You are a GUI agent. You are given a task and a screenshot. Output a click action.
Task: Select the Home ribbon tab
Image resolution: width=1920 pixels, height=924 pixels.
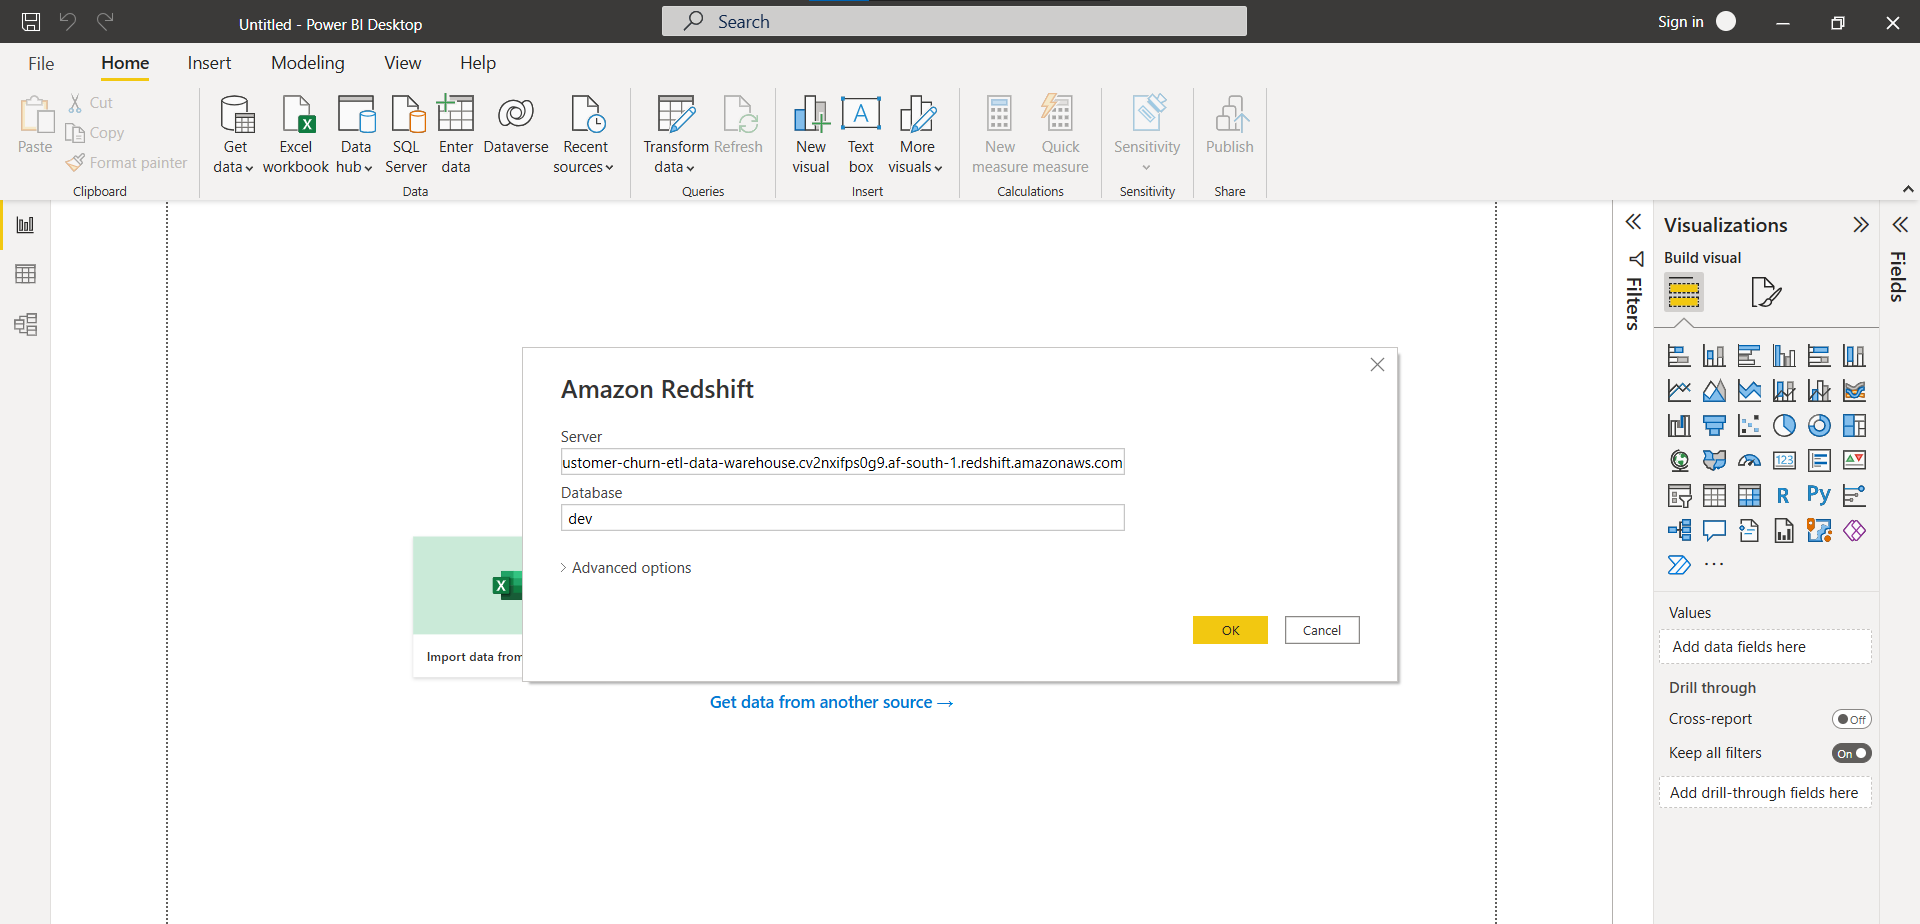click(125, 63)
